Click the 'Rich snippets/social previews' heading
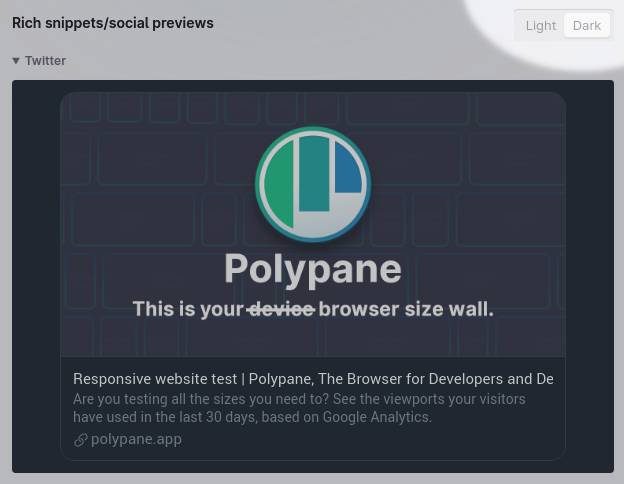 (x=113, y=23)
